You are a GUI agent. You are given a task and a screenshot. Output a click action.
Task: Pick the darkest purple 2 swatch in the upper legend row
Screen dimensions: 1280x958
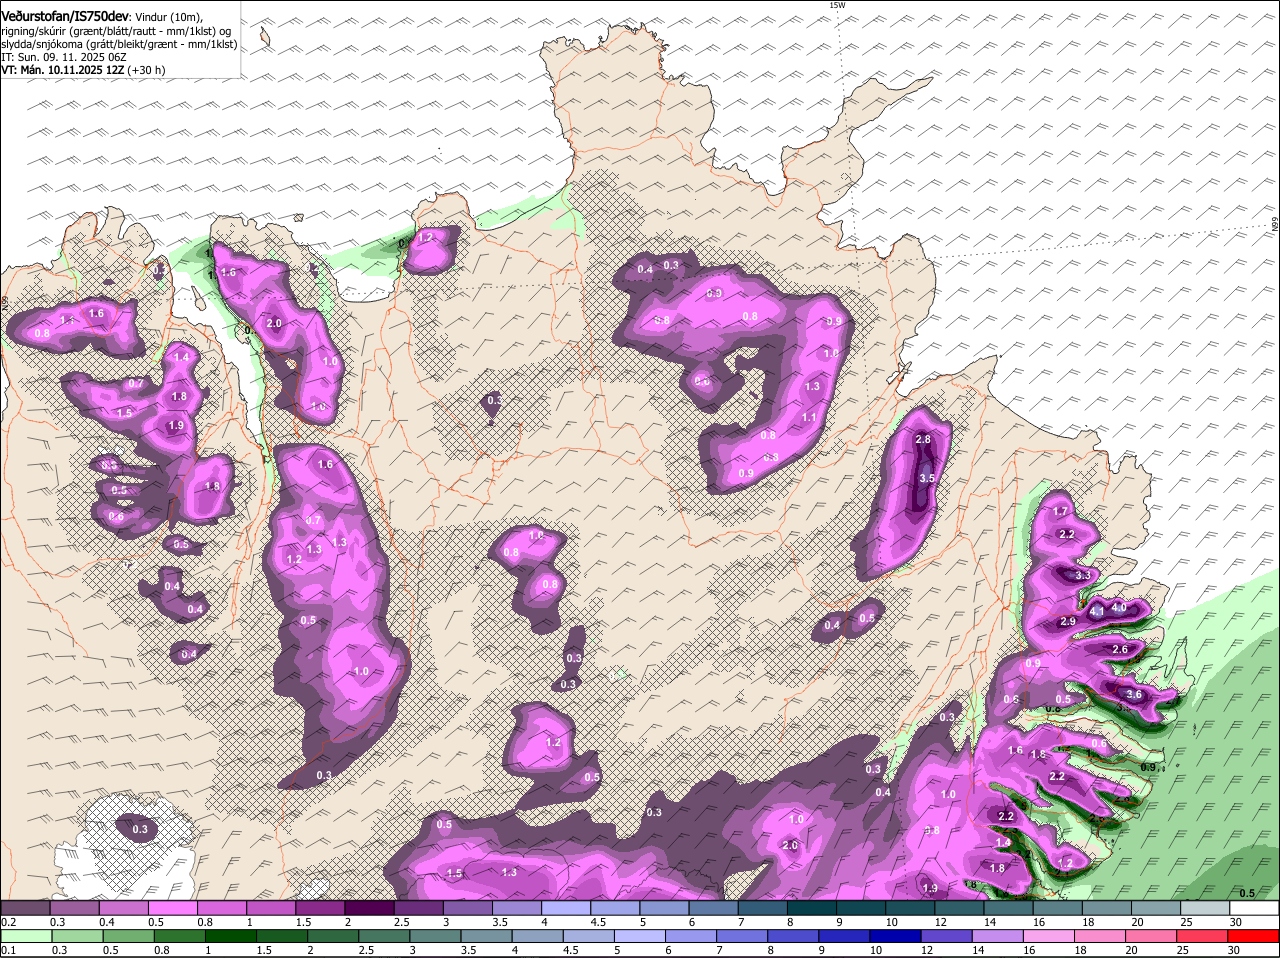pyautogui.click(x=372, y=908)
